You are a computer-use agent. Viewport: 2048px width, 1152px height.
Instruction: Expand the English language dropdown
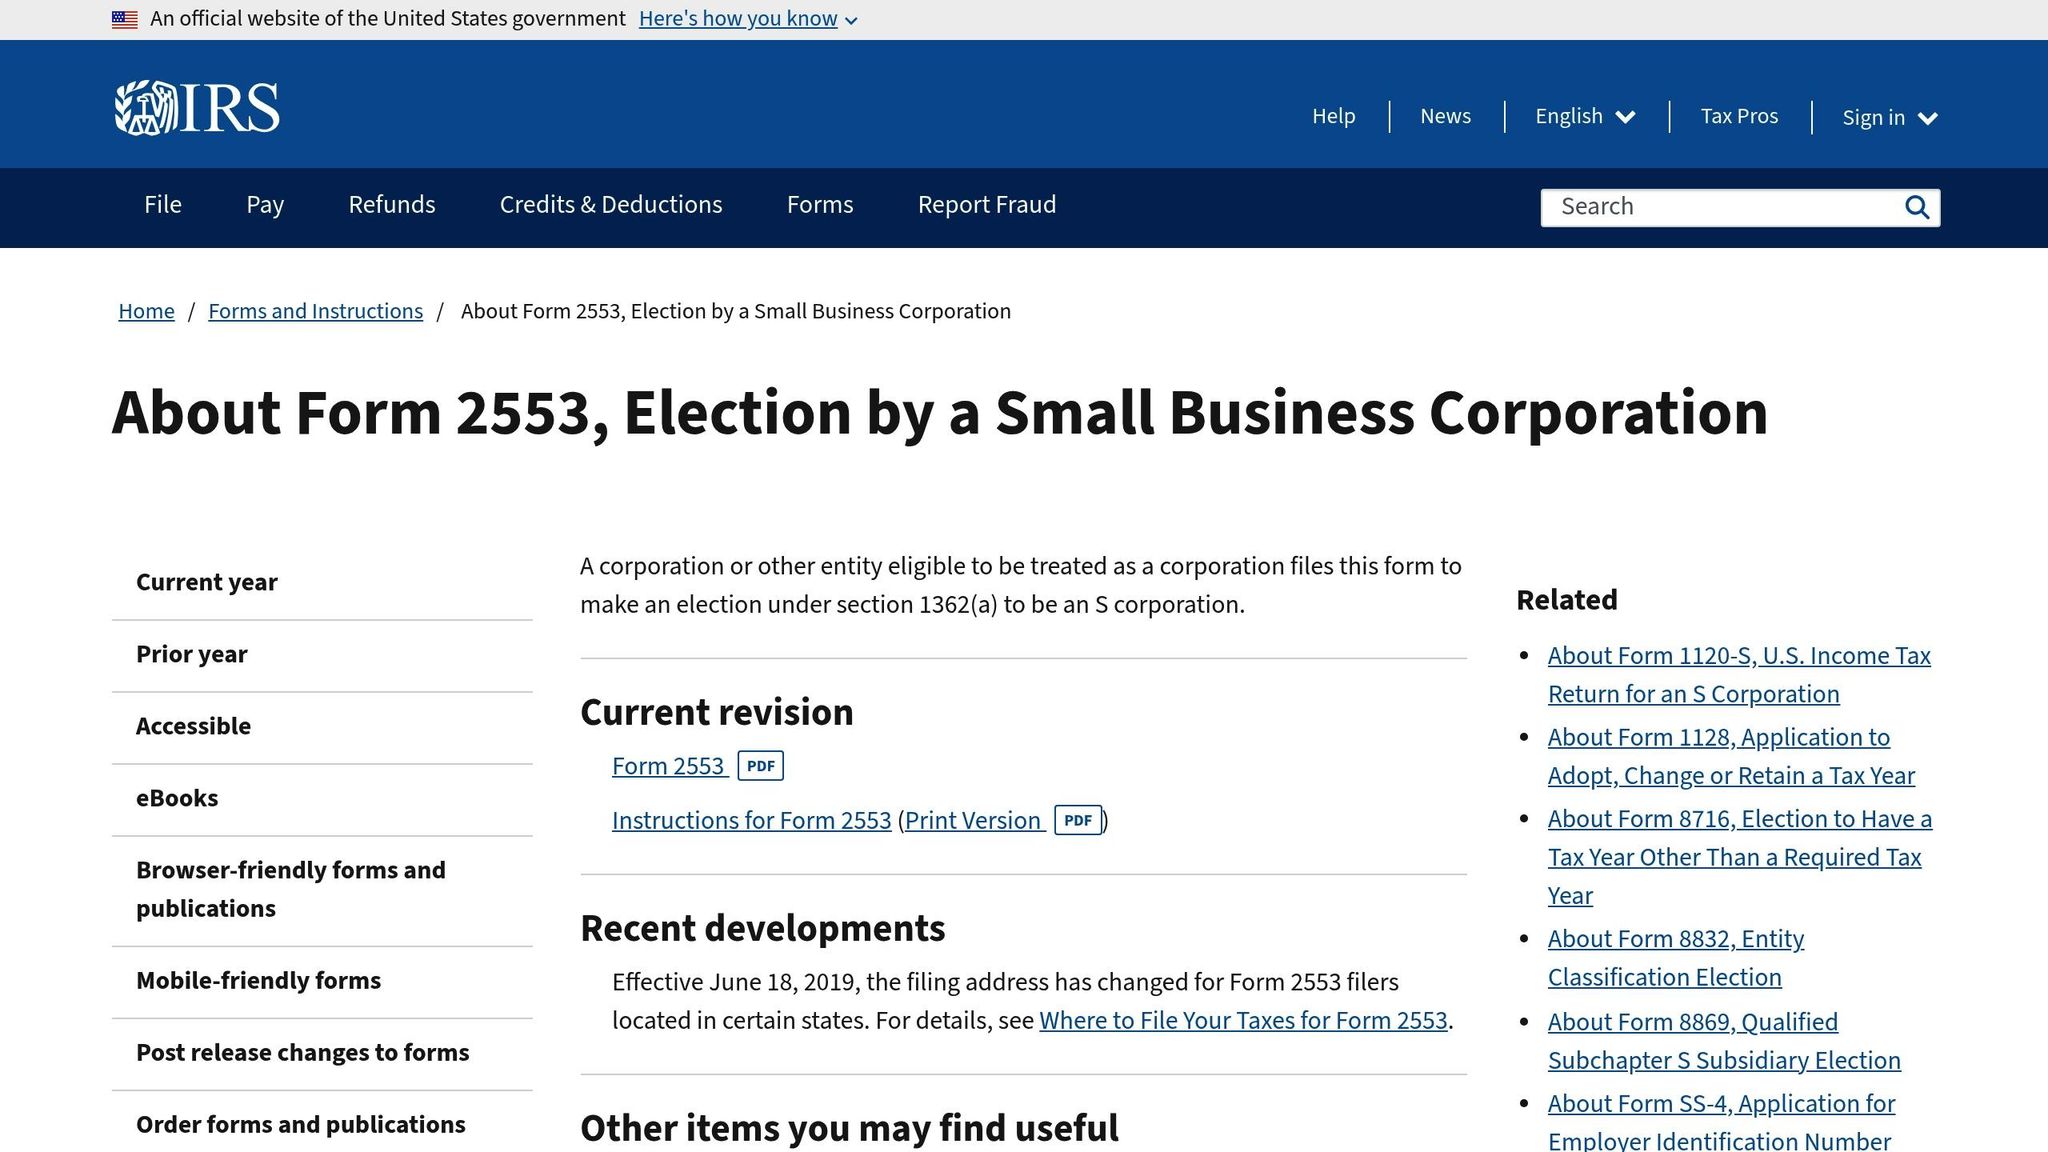(x=1585, y=116)
